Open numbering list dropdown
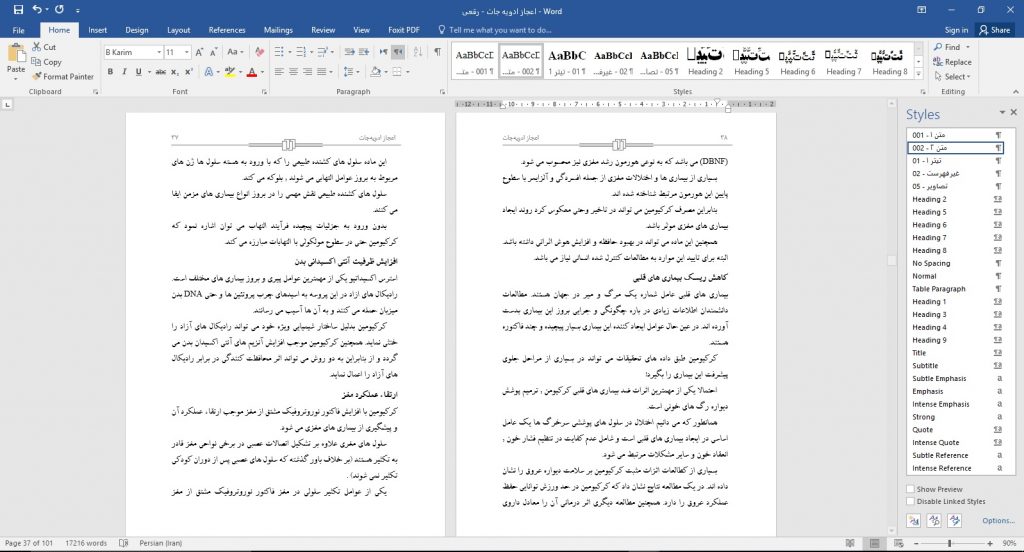 (313, 52)
